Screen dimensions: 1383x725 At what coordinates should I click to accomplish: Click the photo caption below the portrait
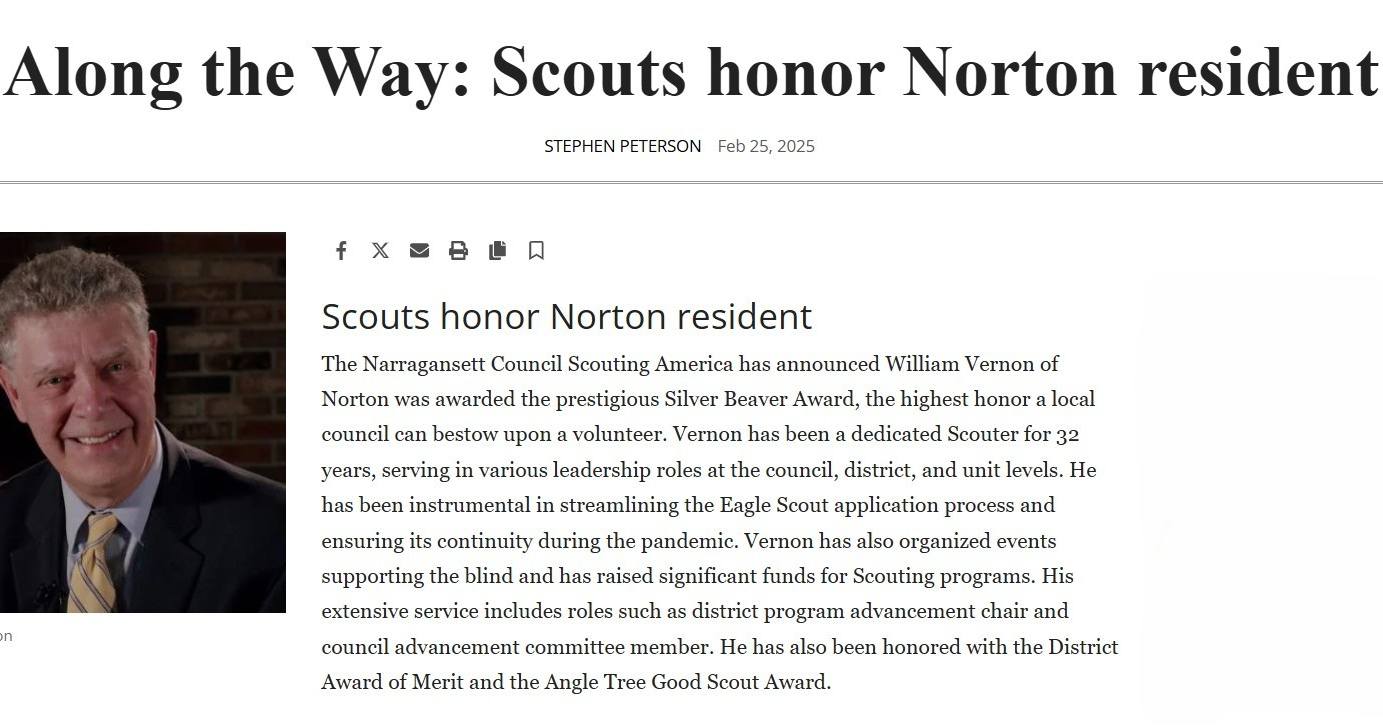tap(6, 636)
